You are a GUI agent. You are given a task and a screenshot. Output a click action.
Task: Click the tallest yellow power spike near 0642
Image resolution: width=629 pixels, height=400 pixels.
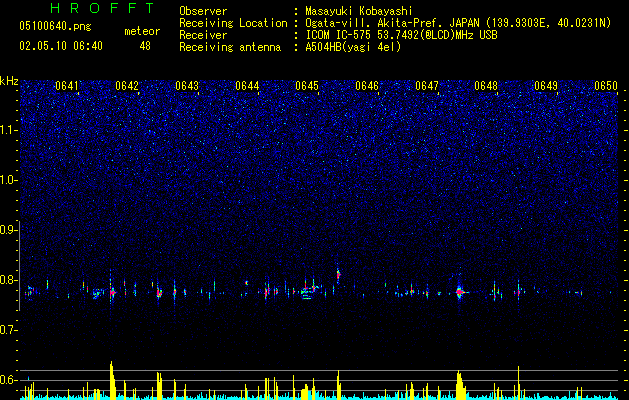(x=112, y=380)
